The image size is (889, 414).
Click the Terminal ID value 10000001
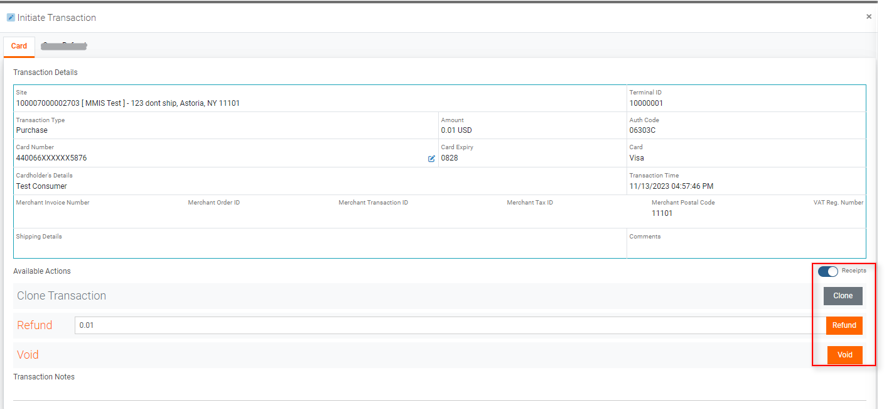coord(646,104)
